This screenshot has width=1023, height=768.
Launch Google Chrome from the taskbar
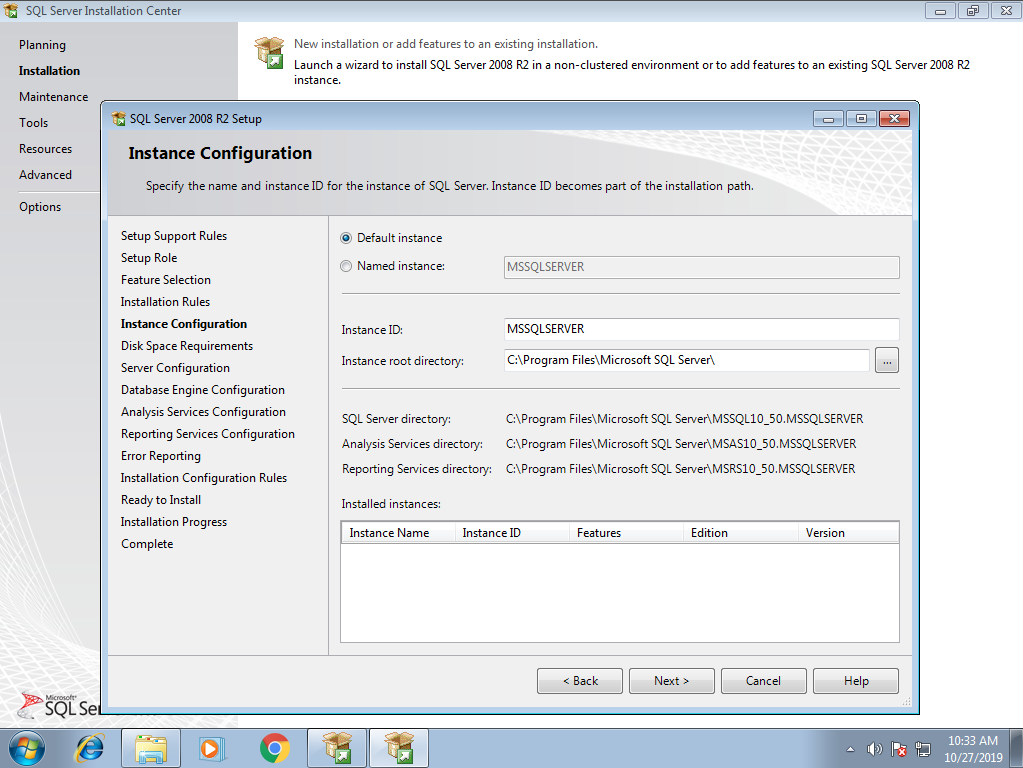tap(274, 748)
